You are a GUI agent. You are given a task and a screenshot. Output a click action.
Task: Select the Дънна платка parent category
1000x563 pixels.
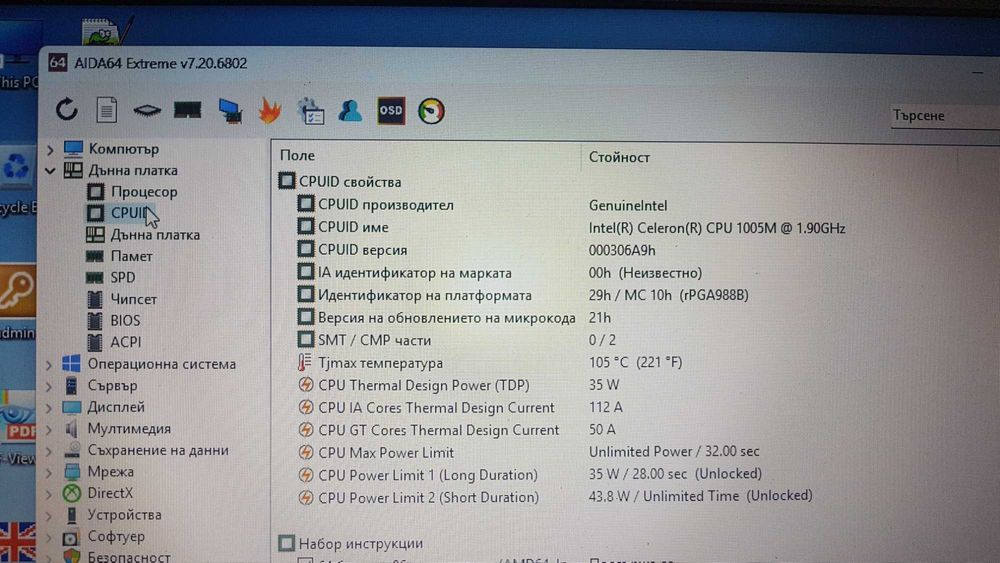[133, 170]
